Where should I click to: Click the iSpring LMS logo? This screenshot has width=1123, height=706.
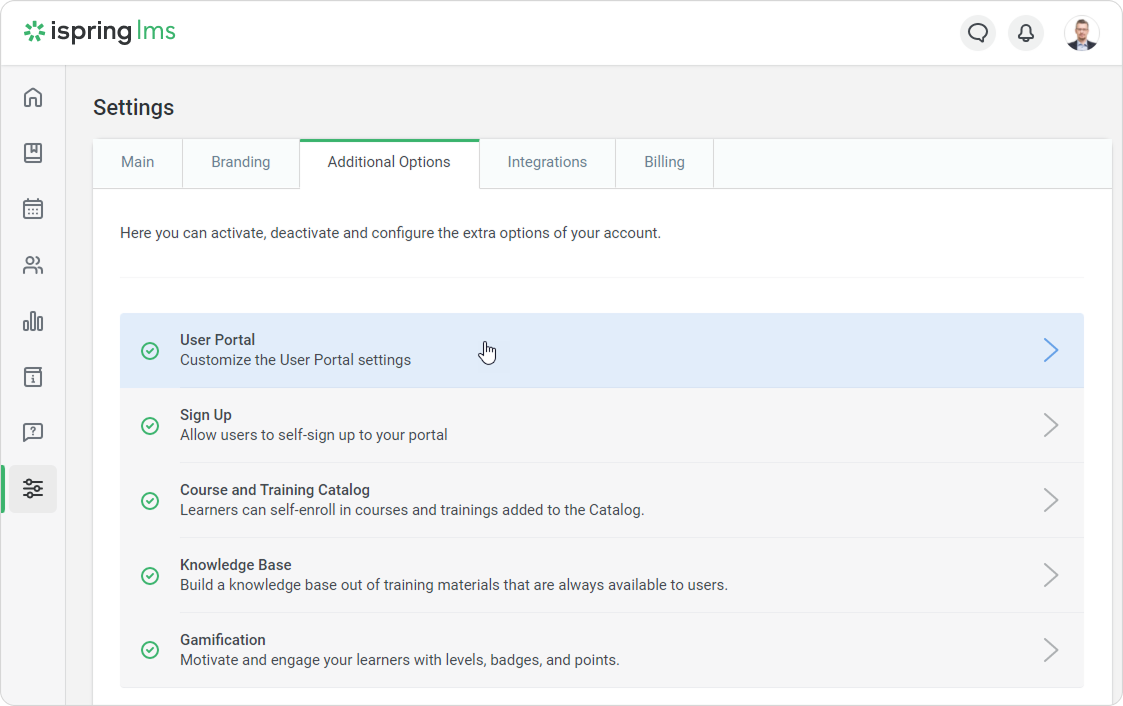tap(100, 32)
